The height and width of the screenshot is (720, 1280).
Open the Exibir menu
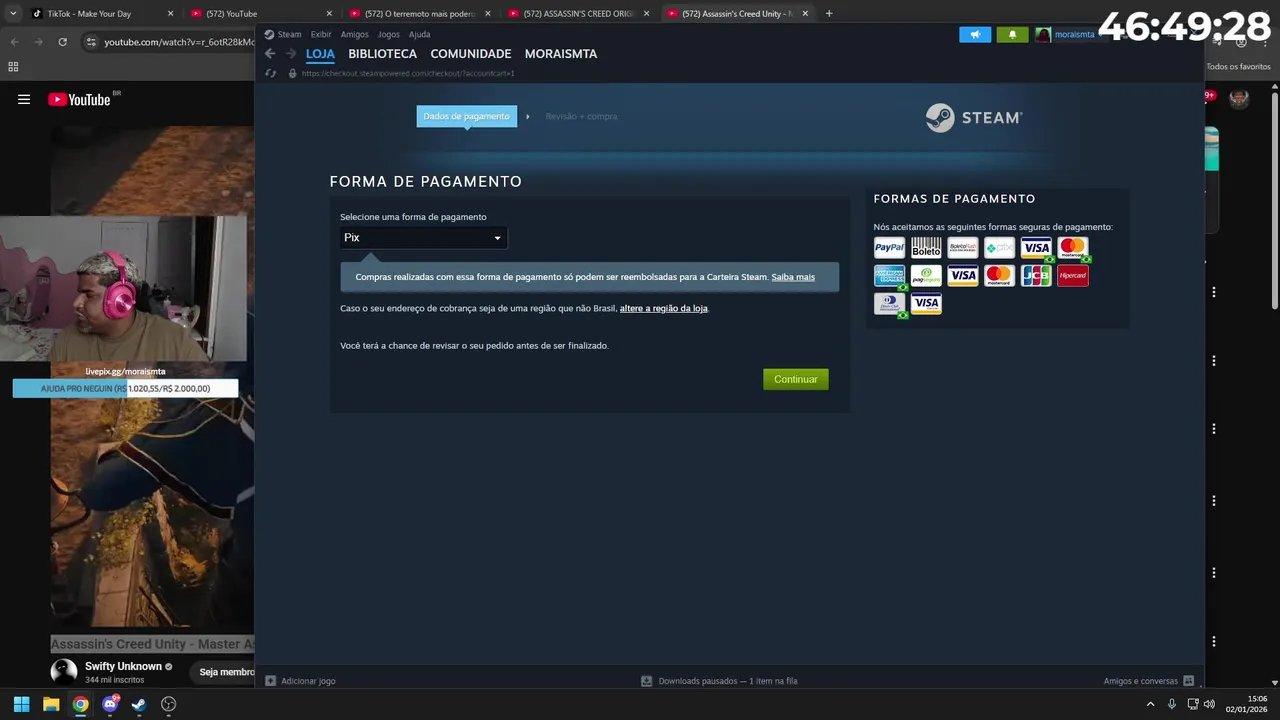pyautogui.click(x=321, y=34)
